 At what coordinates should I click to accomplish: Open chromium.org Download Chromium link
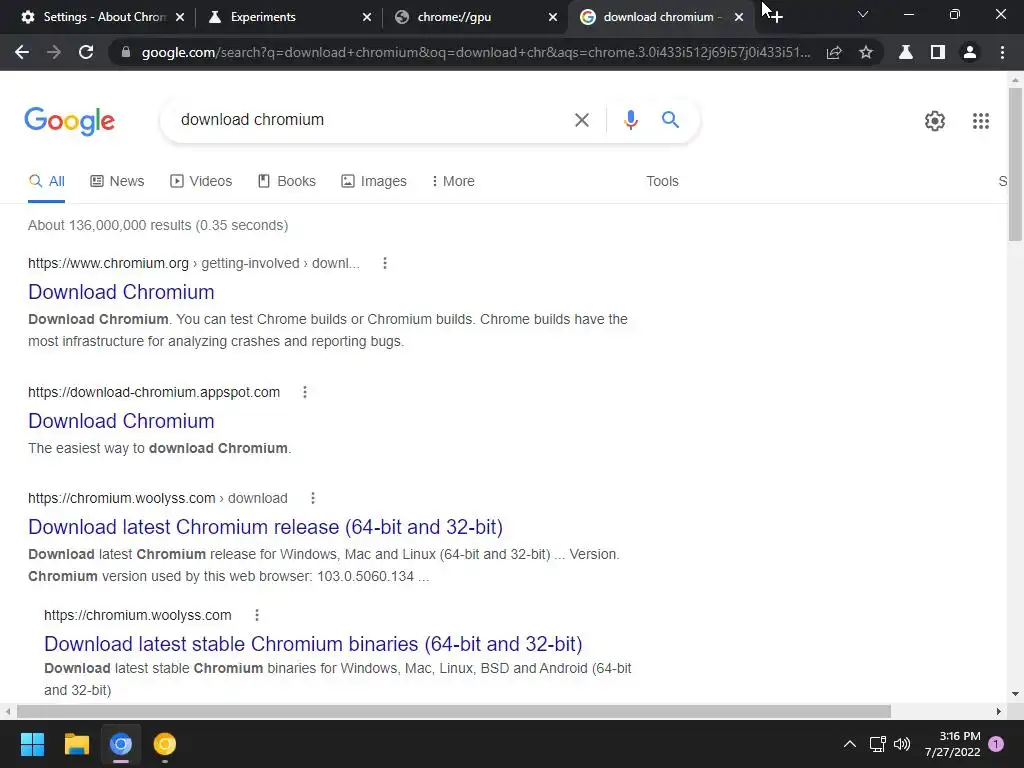pos(121,292)
